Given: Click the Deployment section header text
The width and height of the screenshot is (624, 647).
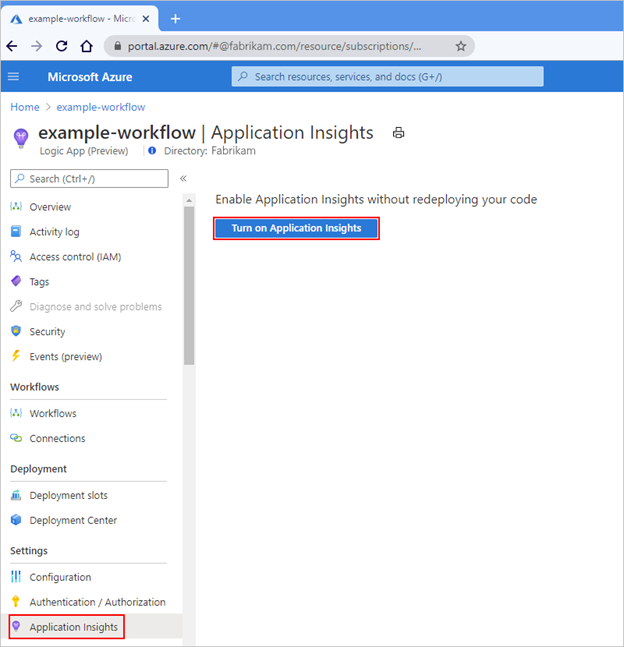Looking at the screenshot, I should pyautogui.click(x=38, y=469).
